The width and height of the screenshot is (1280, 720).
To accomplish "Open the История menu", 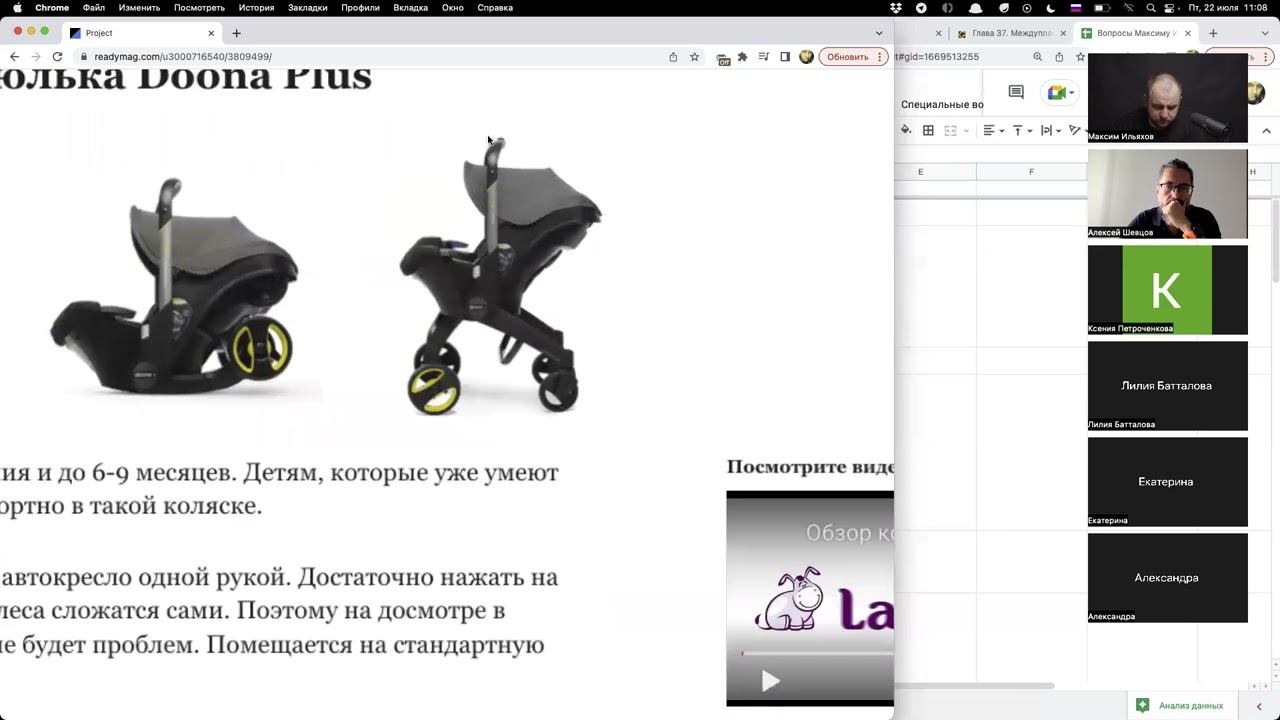I will click(256, 8).
